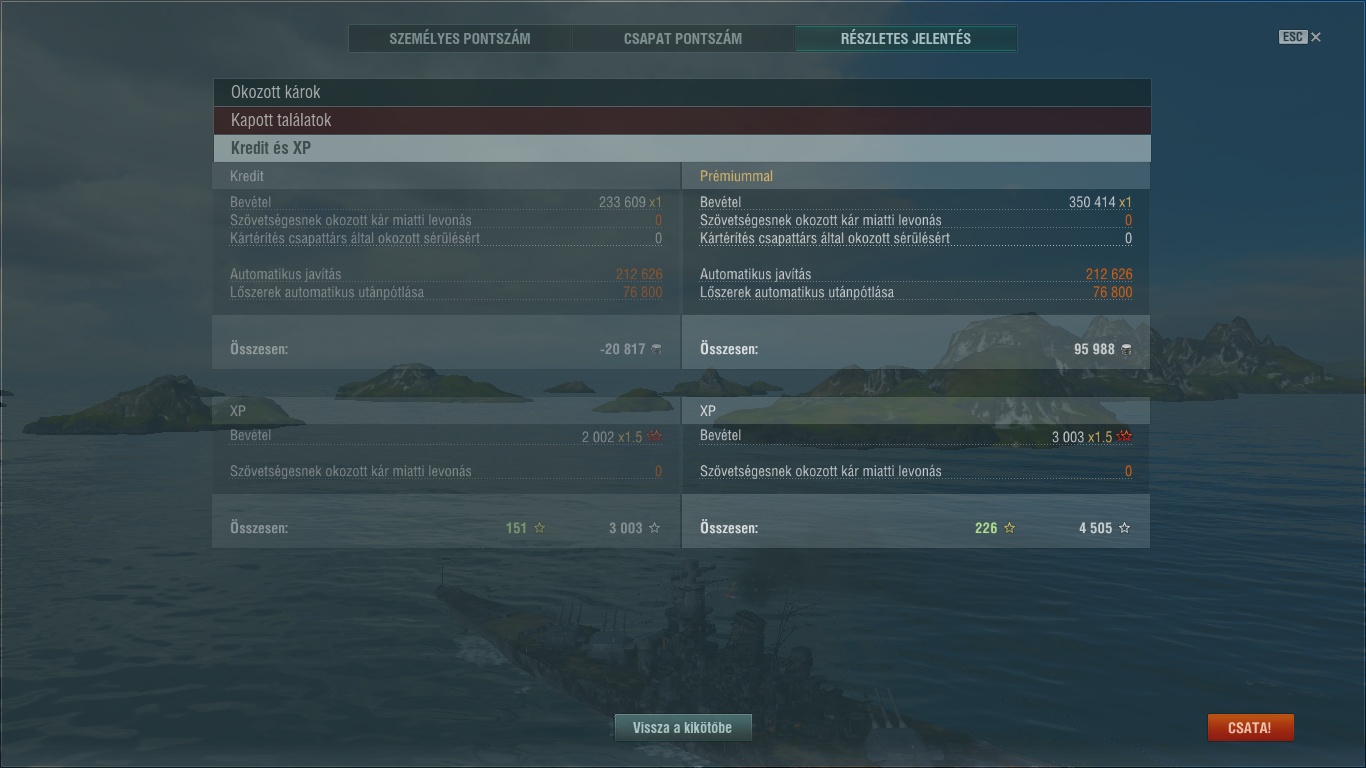This screenshot has width=1366, height=768.
Task: Click the credits coin icon beside 95 988
Action: click(x=1126, y=349)
